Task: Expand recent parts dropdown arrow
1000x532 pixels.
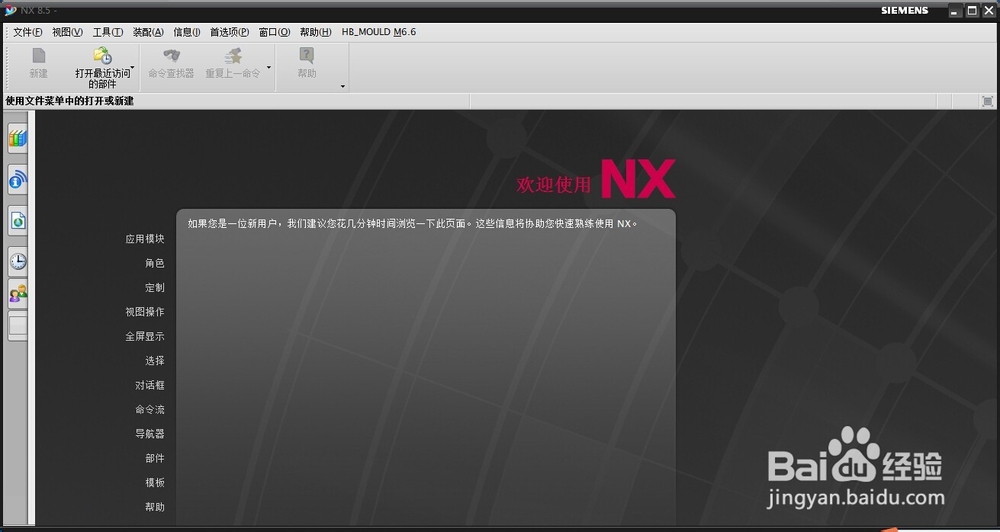Action: 133,67
